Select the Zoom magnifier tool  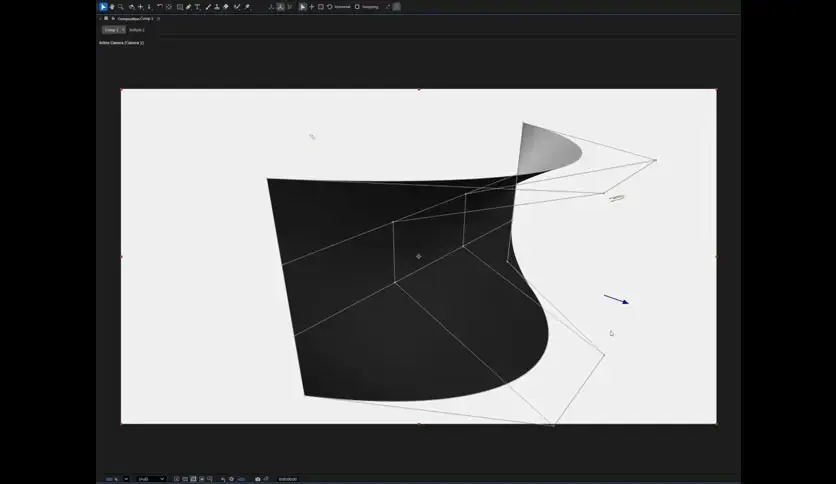(x=121, y=7)
